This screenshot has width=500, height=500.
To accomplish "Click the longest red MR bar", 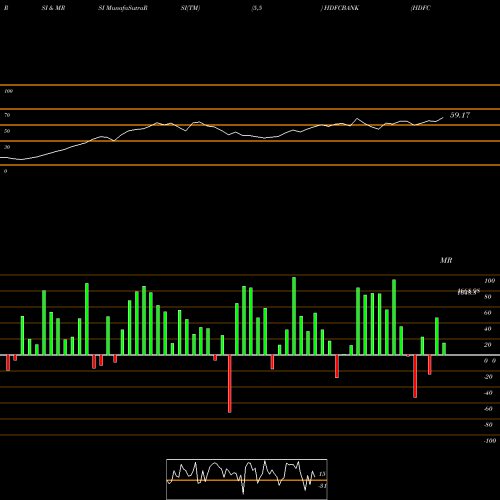I will 230,384.
